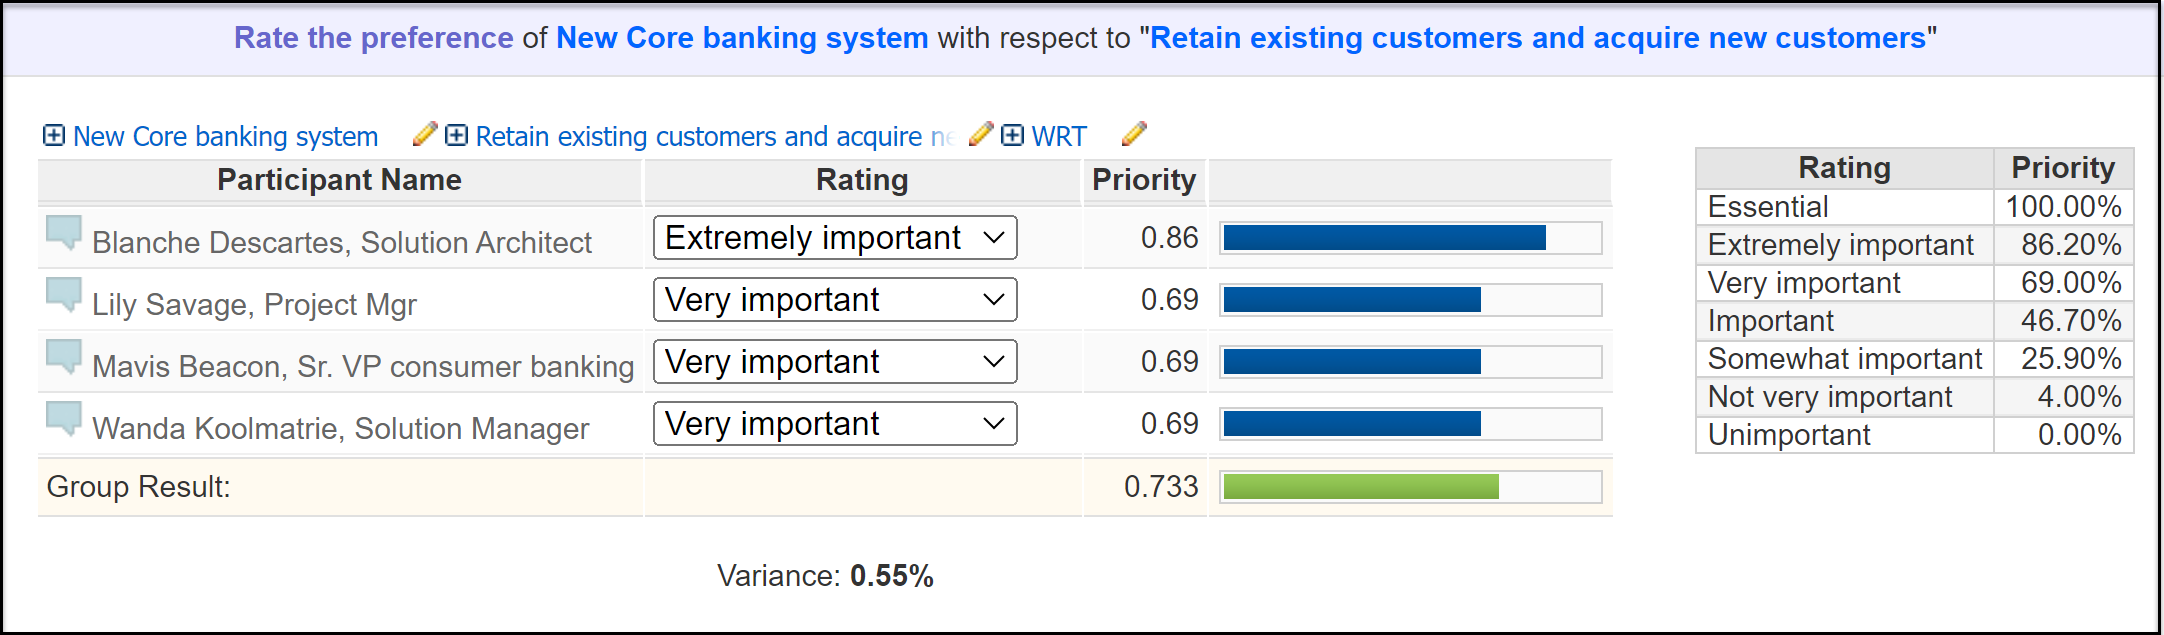The height and width of the screenshot is (635, 2164).
Task: Open the comment bubble for Wanda Koolmatrie
Action: (x=64, y=418)
